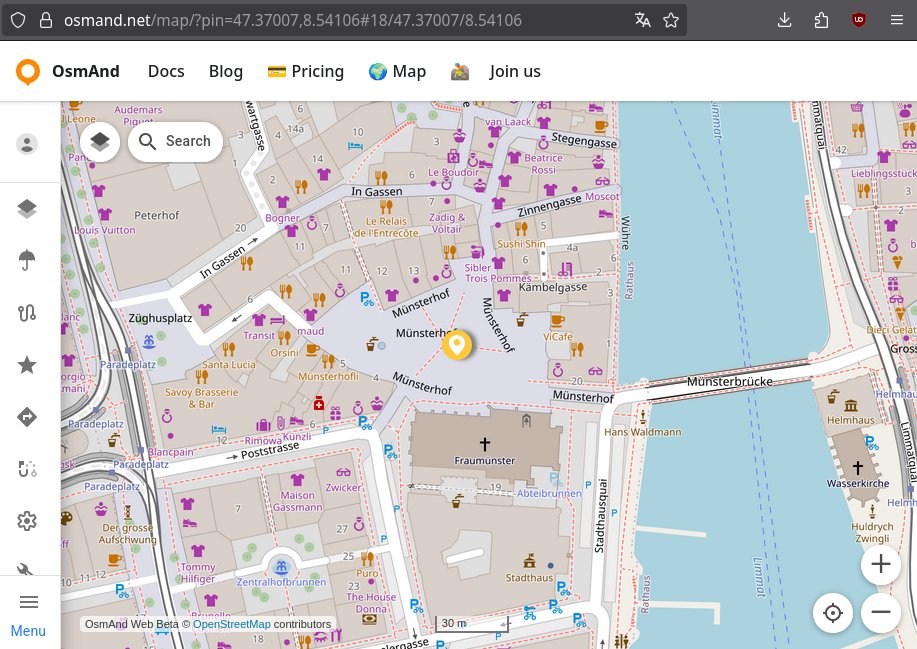Open the Docs menu item

tap(166, 71)
